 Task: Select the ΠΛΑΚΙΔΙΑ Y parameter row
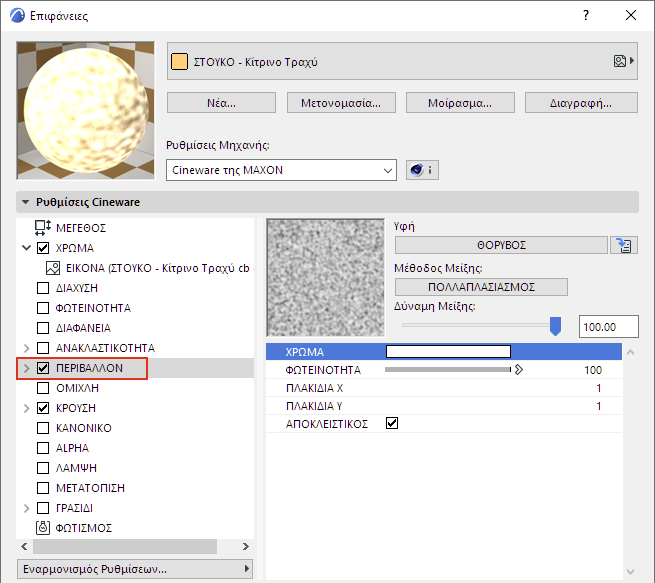point(444,406)
